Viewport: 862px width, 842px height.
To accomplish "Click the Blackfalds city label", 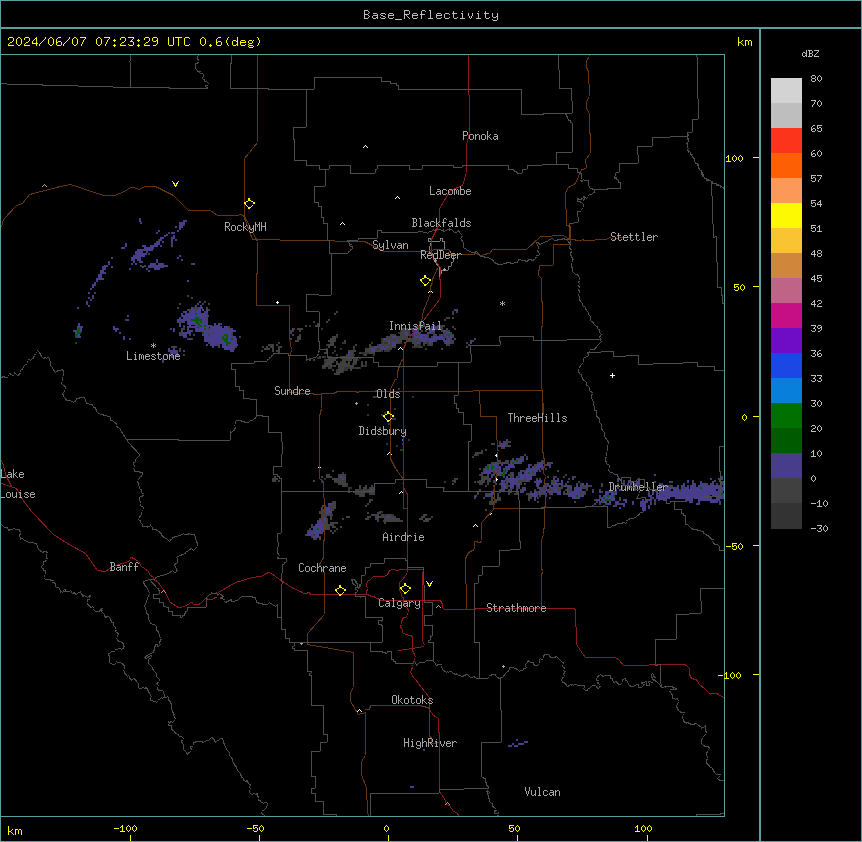I will click(441, 223).
